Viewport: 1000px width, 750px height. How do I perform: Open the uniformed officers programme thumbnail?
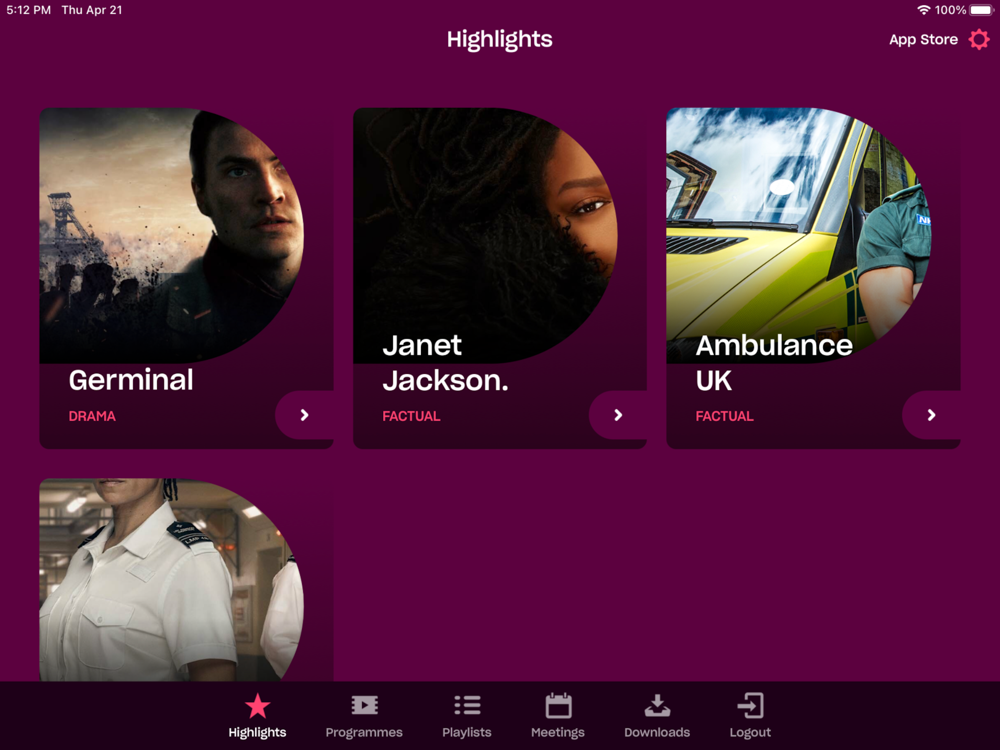click(172, 580)
